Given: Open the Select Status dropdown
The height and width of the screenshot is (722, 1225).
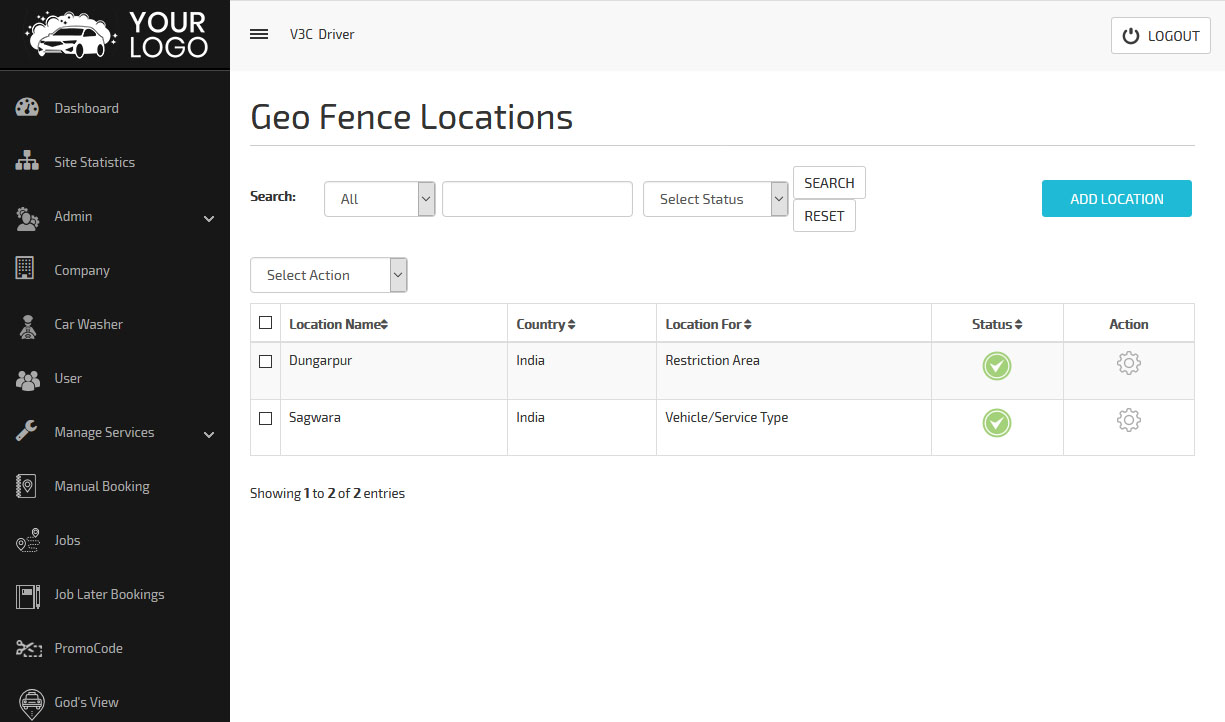Looking at the screenshot, I should [716, 199].
